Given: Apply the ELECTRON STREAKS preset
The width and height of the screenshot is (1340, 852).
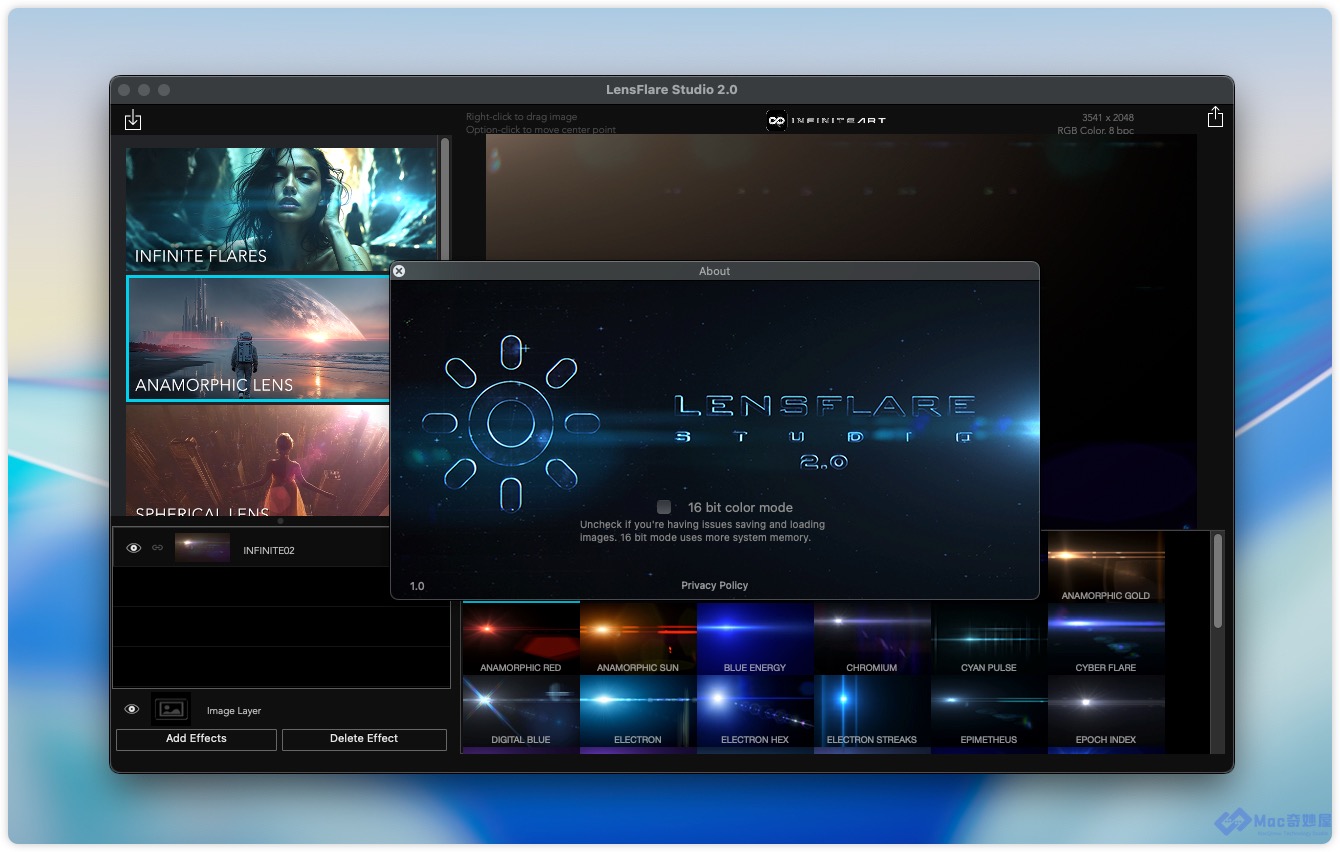Looking at the screenshot, I should pyautogui.click(x=872, y=710).
